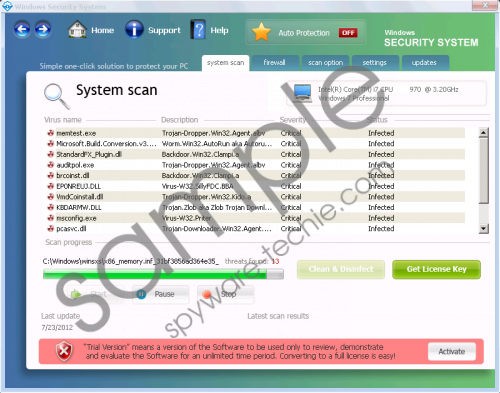Click the green scan progress bar
500x393 pixels.
[163, 274]
